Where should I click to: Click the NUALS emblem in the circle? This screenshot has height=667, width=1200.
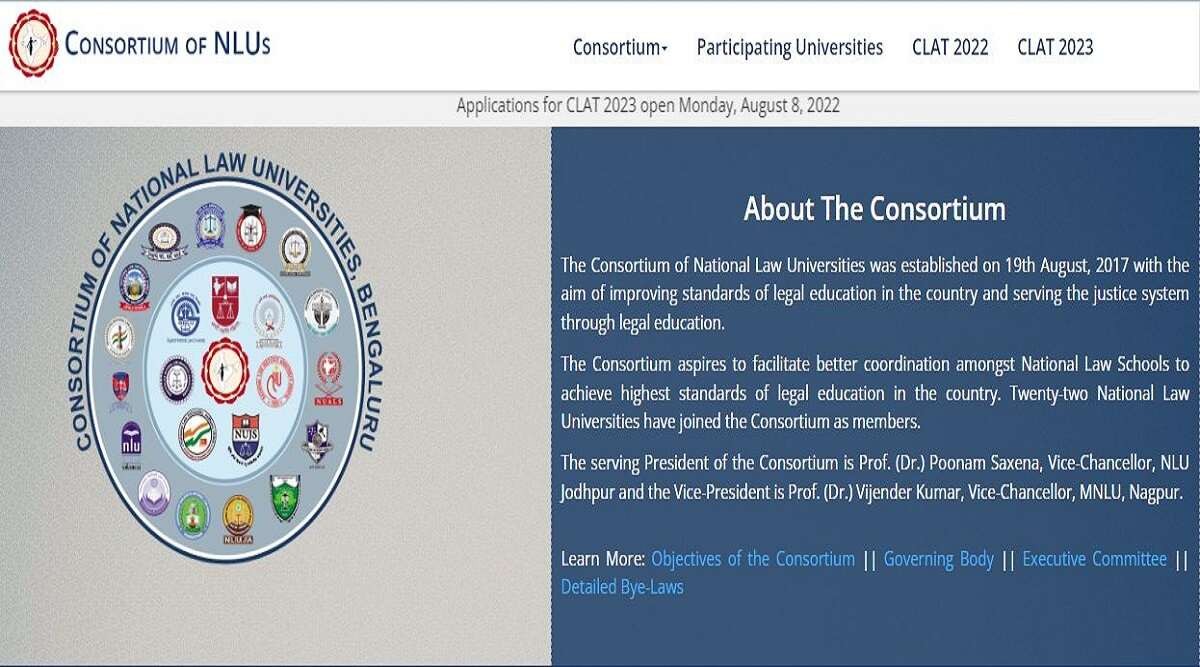(329, 377)
